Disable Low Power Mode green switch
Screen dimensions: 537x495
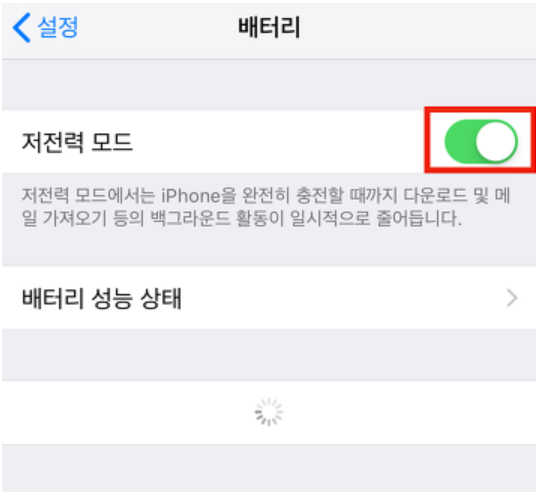click(x=481, y=141)
